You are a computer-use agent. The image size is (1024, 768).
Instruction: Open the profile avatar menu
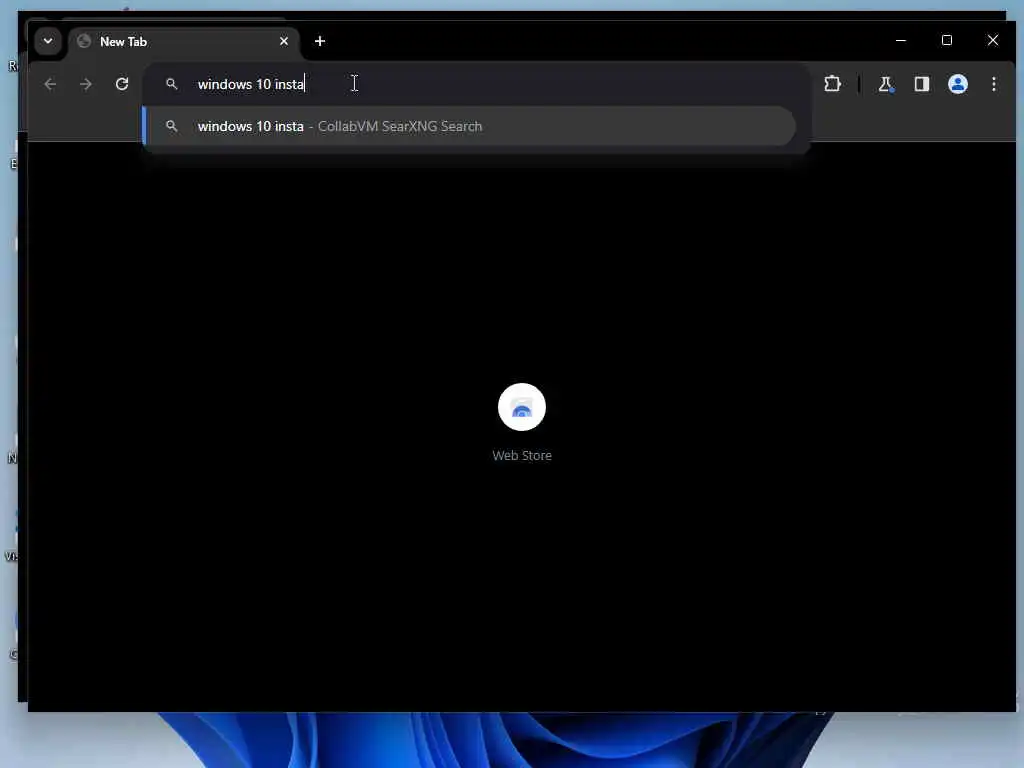point(957,84)
